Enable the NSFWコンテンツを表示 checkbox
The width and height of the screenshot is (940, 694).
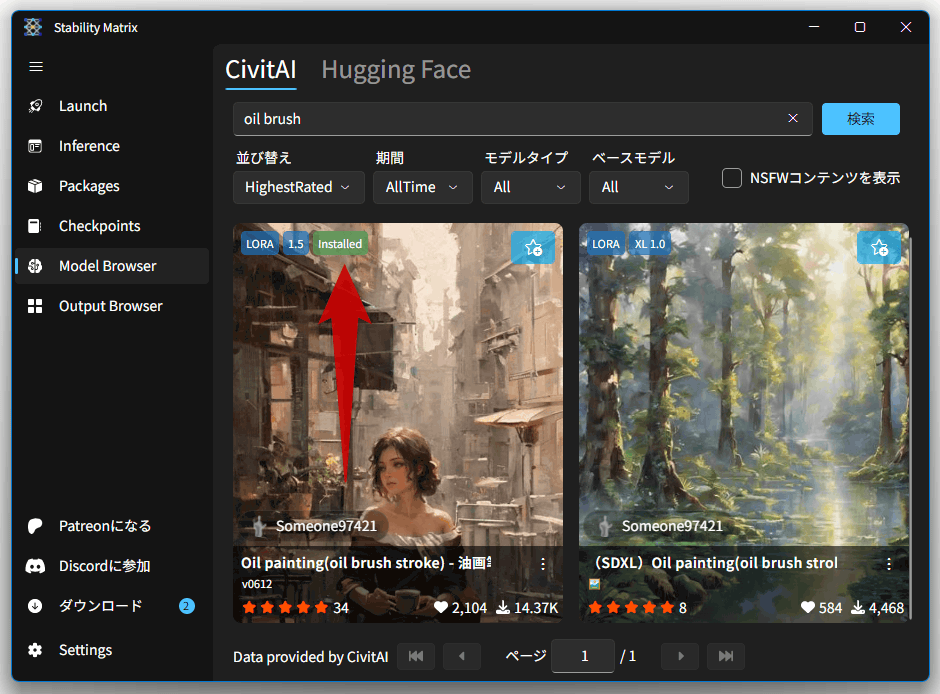pyautogui.click(x=732, y=178)
